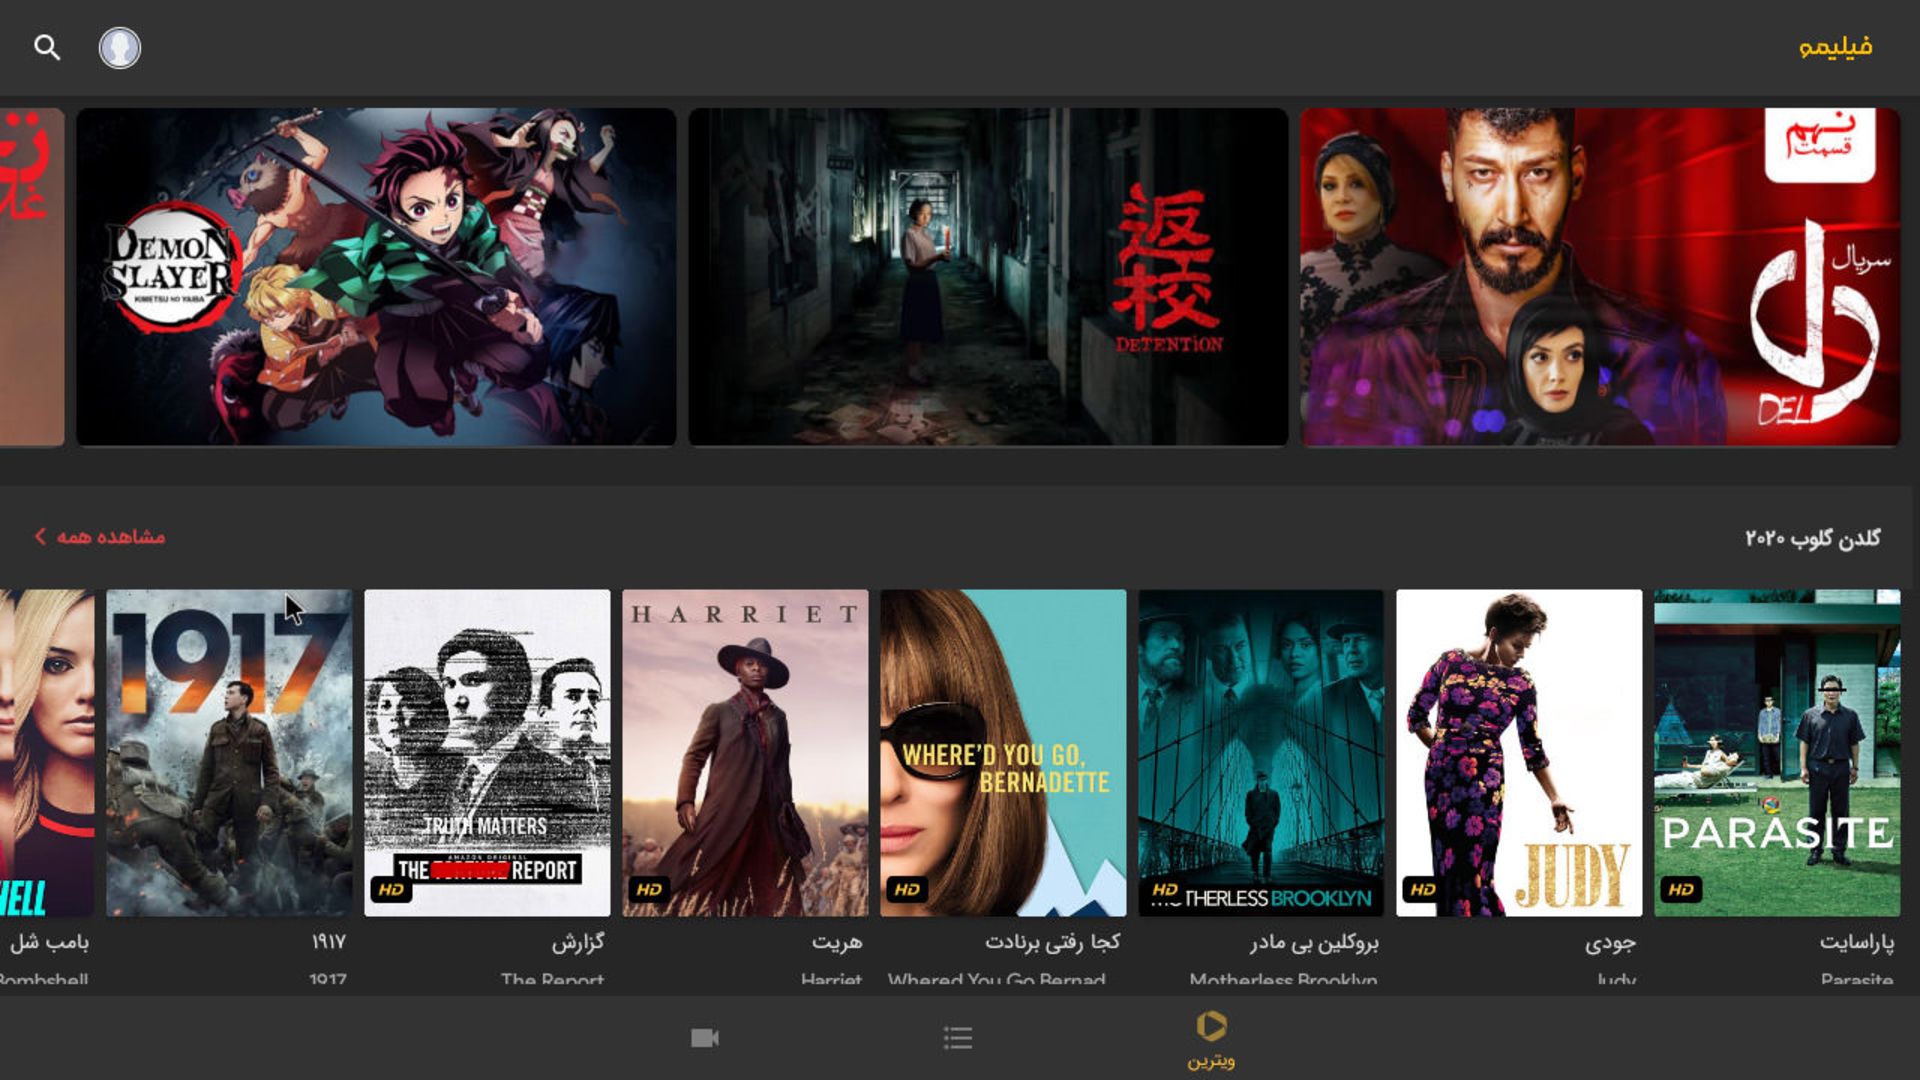Open the user profile avatar
Image resolution: width=1920 pixels, height=1080 pixels.
click(120, 47)
